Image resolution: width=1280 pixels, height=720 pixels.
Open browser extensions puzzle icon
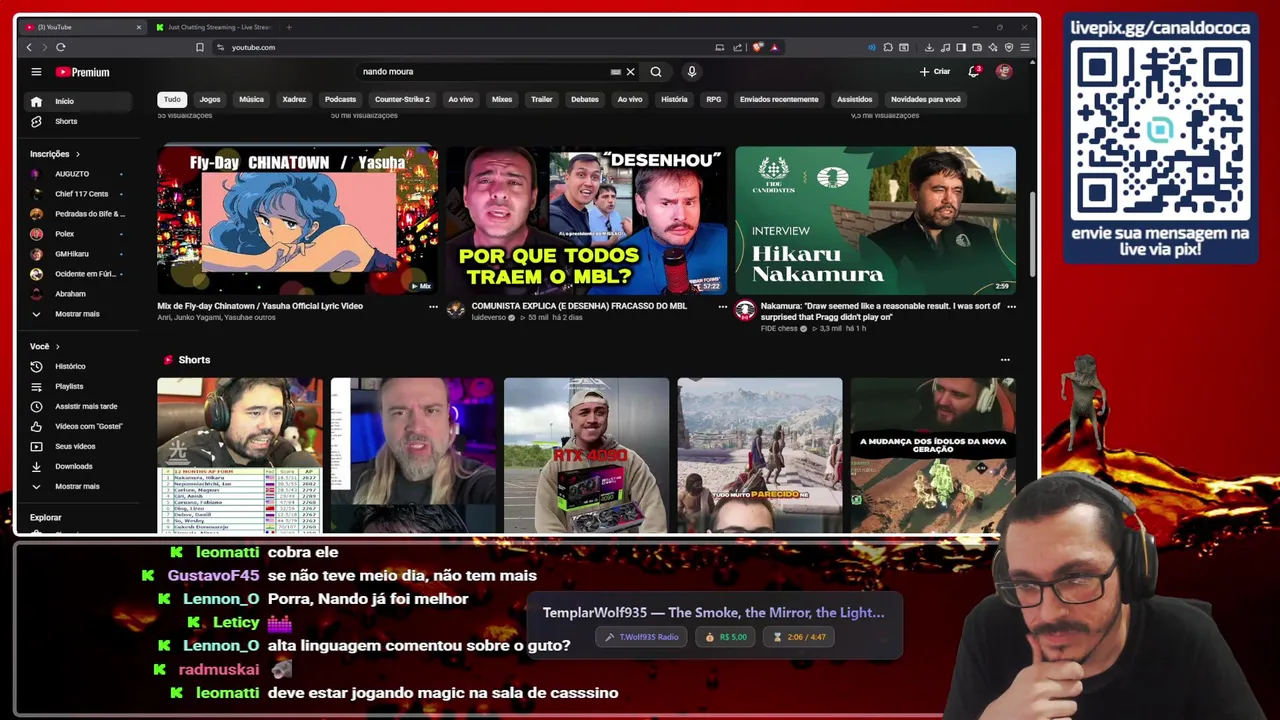[888, 47]
